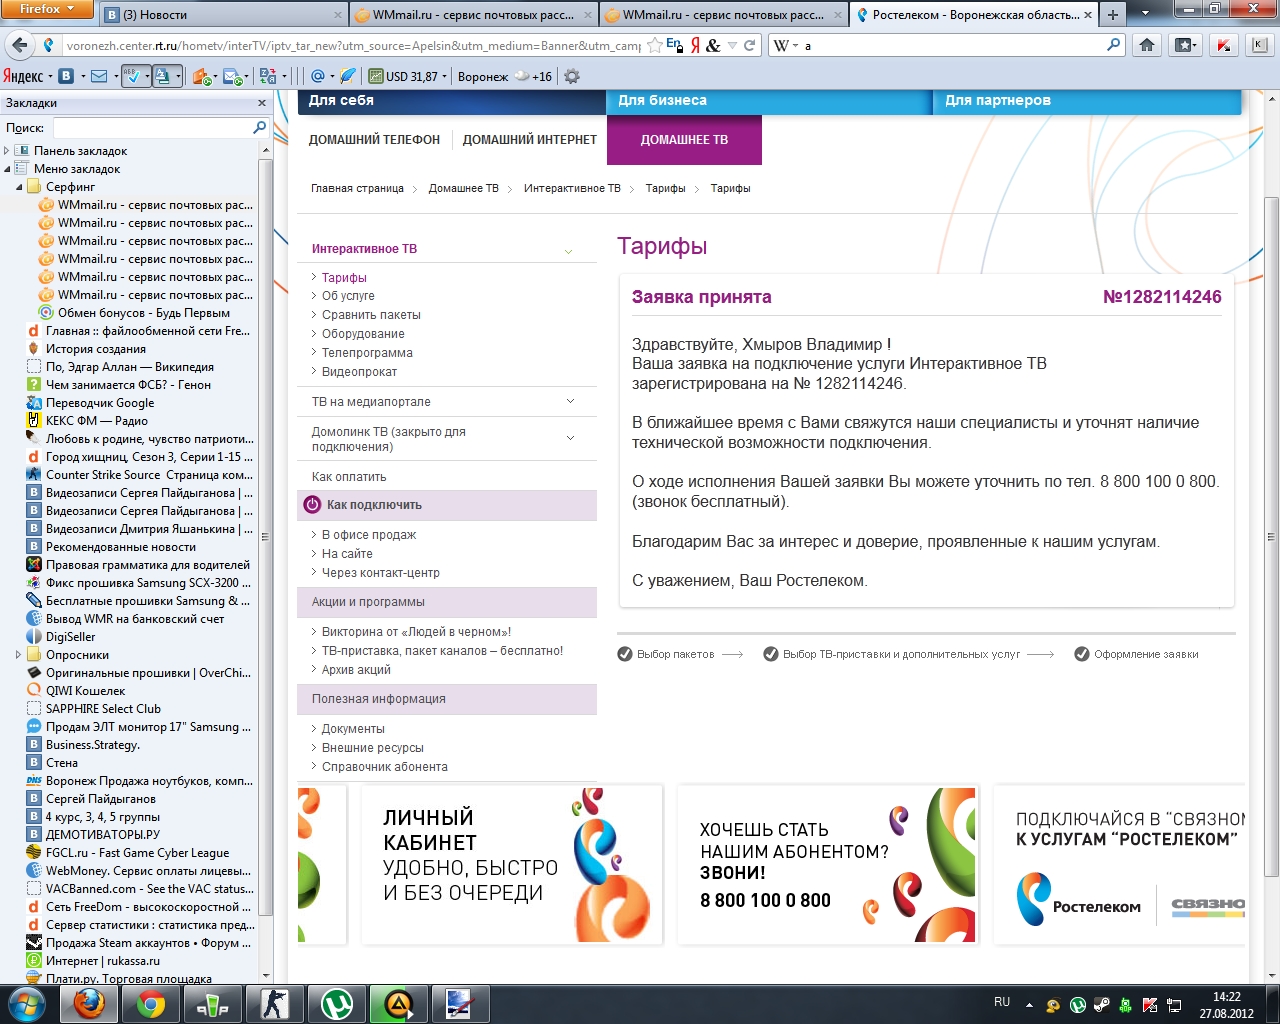1280x1024 pixels.
Task: Open the Воронеж +16 weather widget
Action: [505, 76]
